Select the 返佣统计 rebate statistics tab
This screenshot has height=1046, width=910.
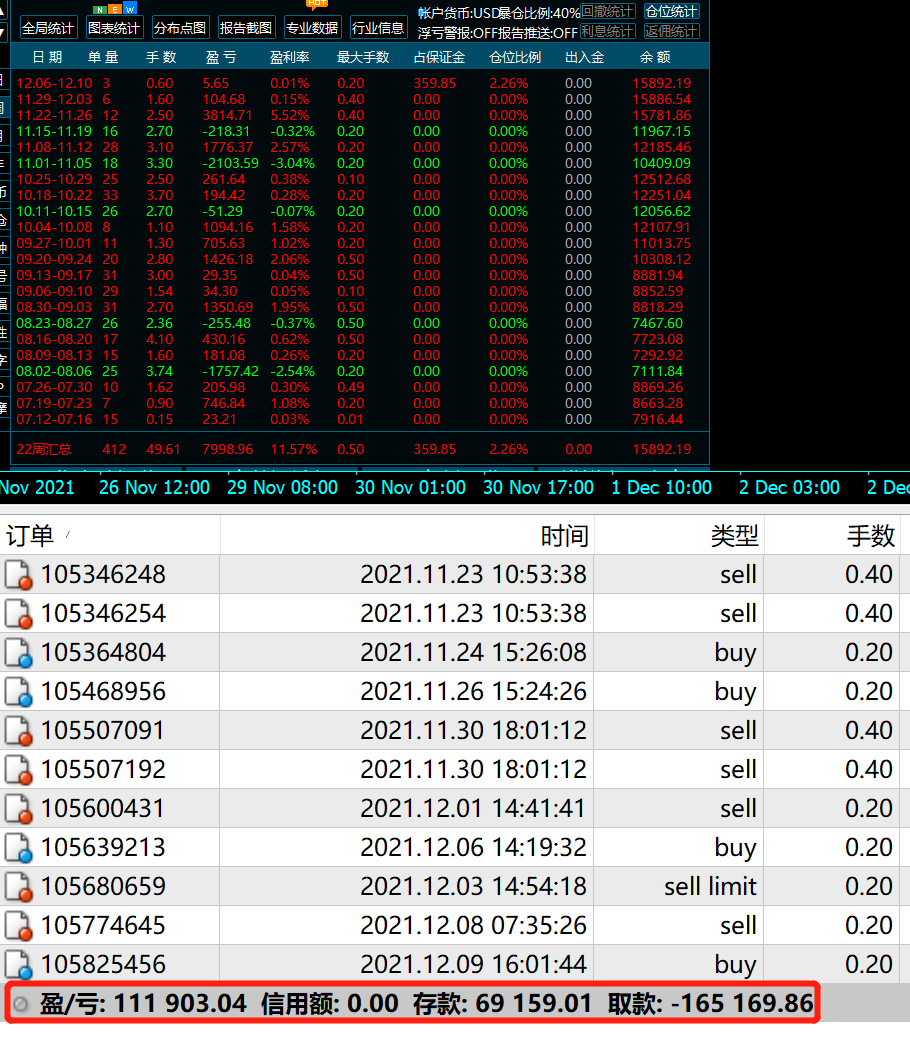point(671,31)
